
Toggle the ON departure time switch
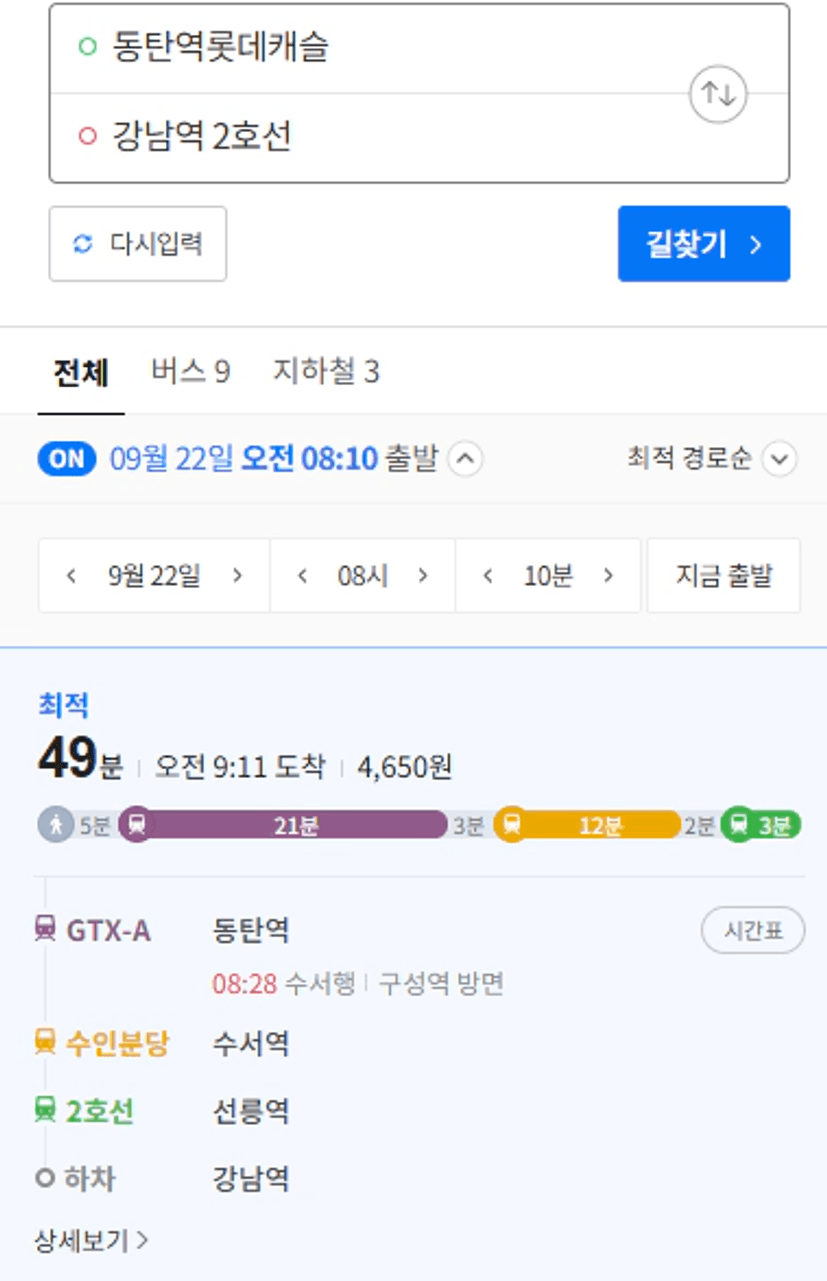[66, 459]
